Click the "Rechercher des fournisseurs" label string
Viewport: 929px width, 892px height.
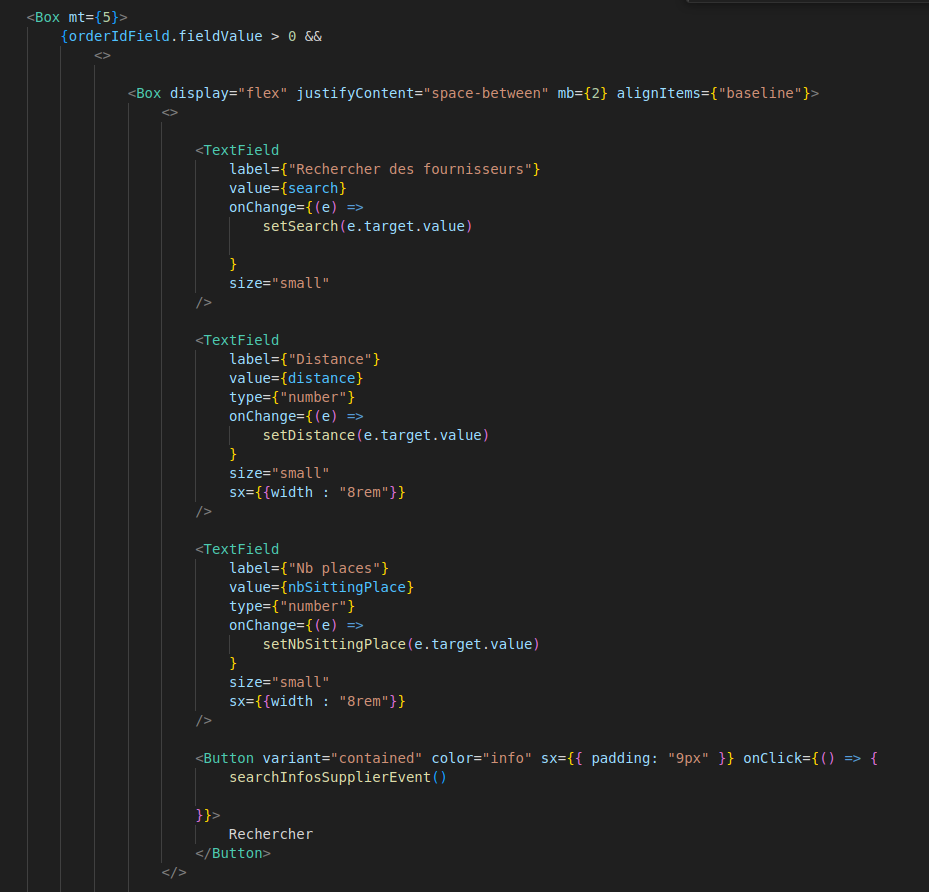412,169
